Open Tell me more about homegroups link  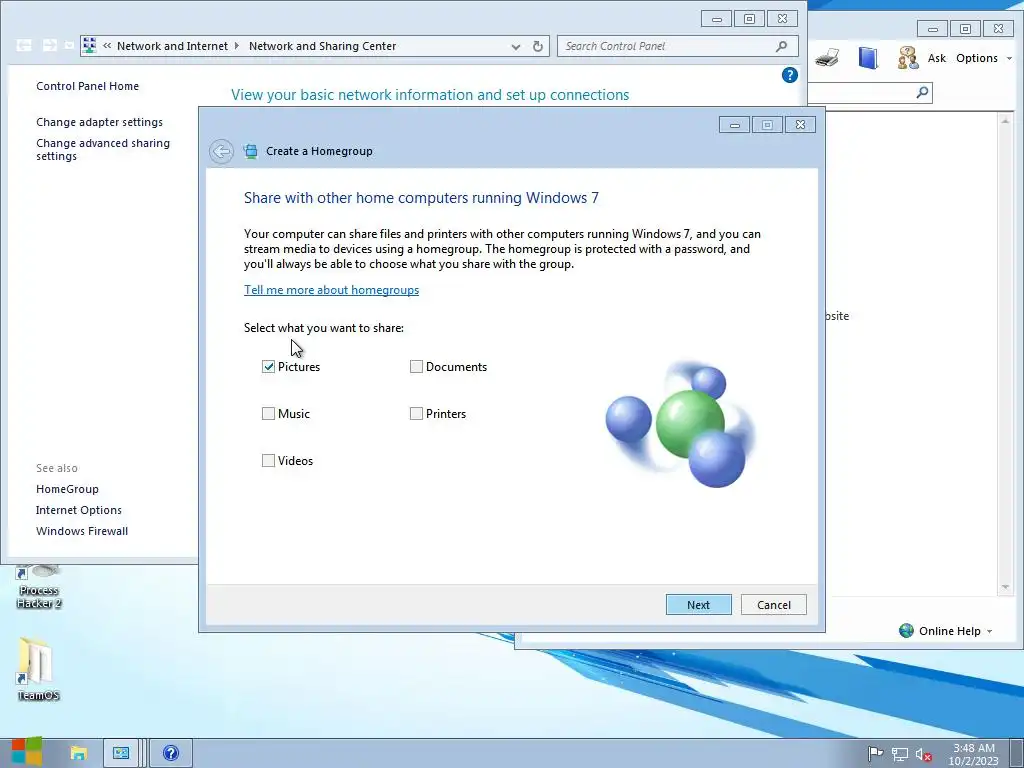pyautogui.click(x=331, y=289)
